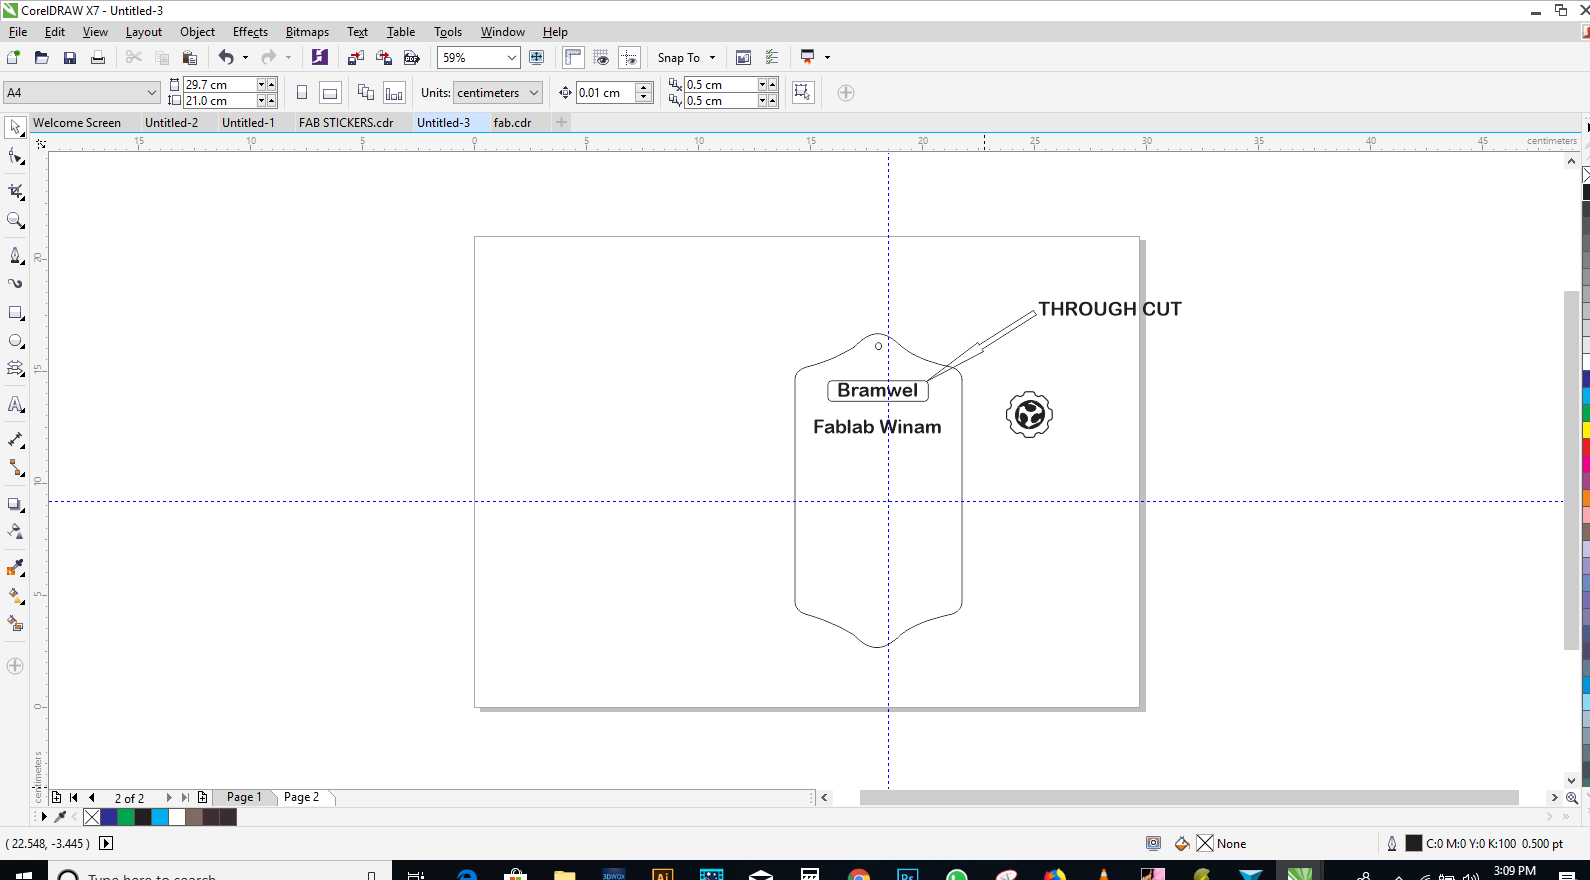
Task: Select the Polygon tool
Action: (x=15, y=369)
